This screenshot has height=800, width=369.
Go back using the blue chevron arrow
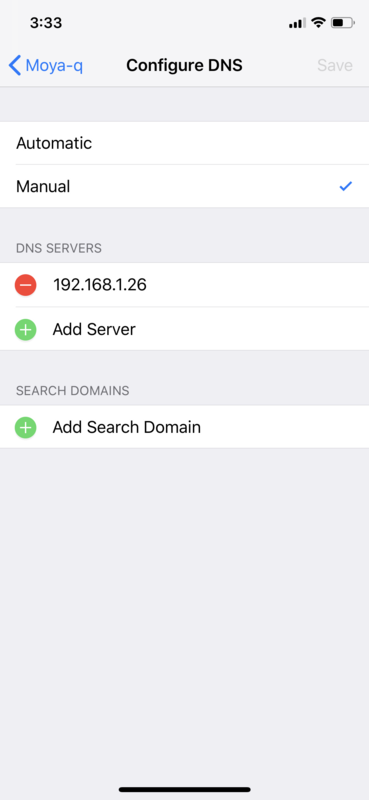pos(15,65)
